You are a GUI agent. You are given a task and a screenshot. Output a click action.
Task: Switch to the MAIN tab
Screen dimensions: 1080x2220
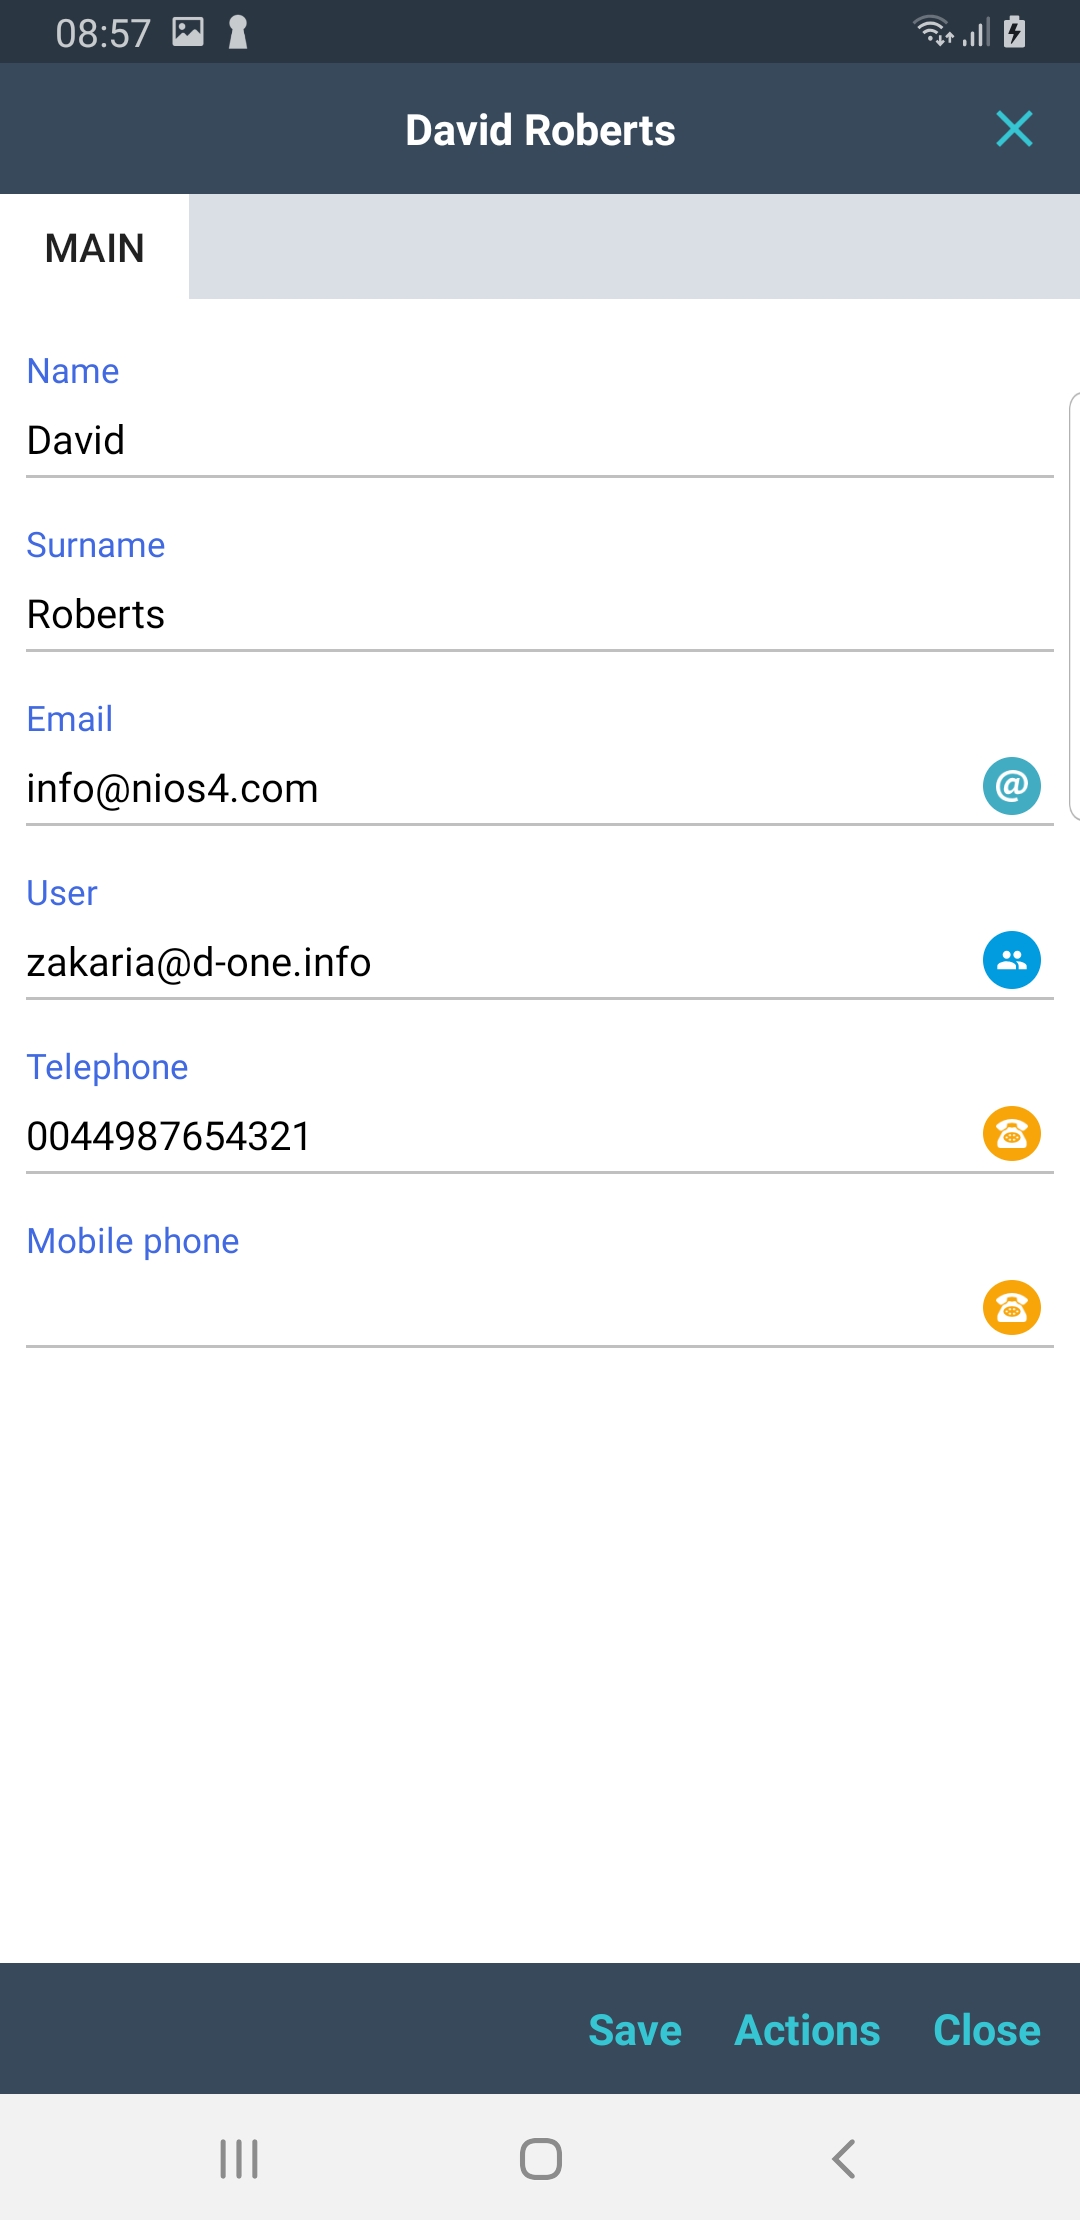pos(95,248)
